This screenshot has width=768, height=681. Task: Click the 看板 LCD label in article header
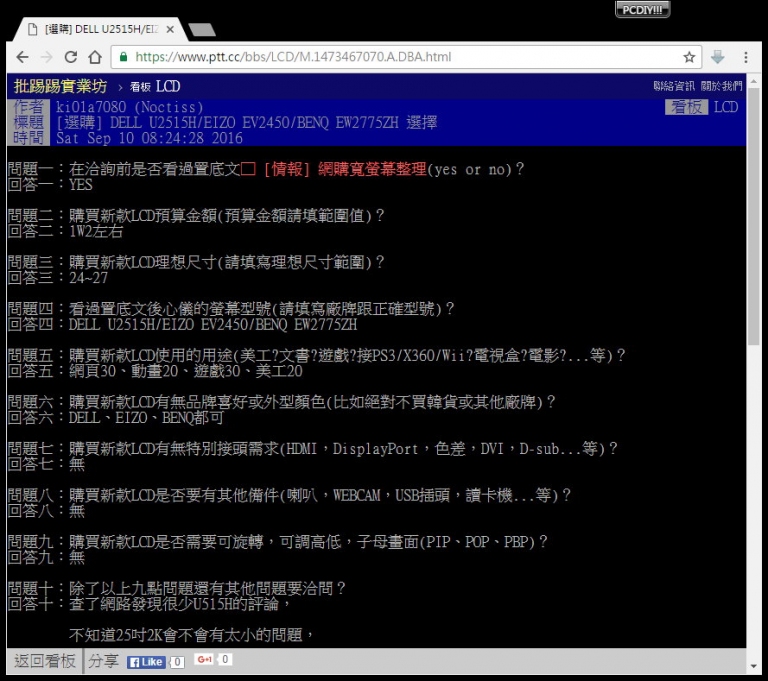[702, 107]
